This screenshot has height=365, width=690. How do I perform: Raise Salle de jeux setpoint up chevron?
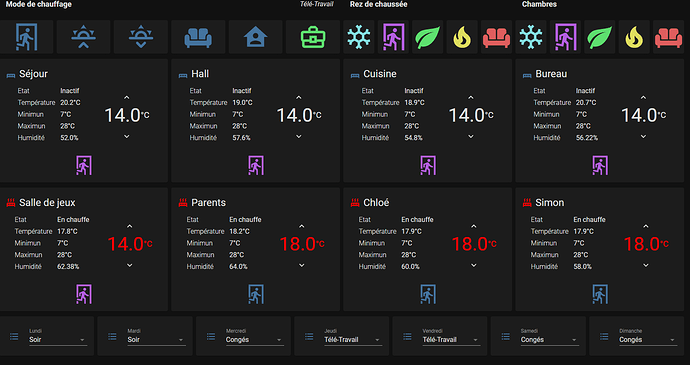click(129, 226)
